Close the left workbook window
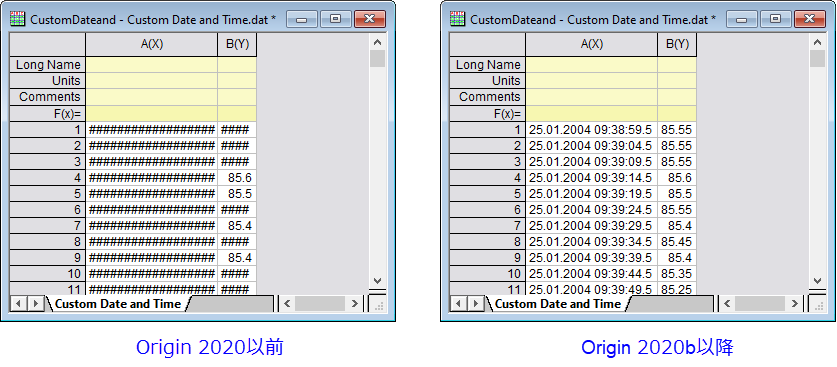This screenshot has width=837, height=367. pos(369,19)
